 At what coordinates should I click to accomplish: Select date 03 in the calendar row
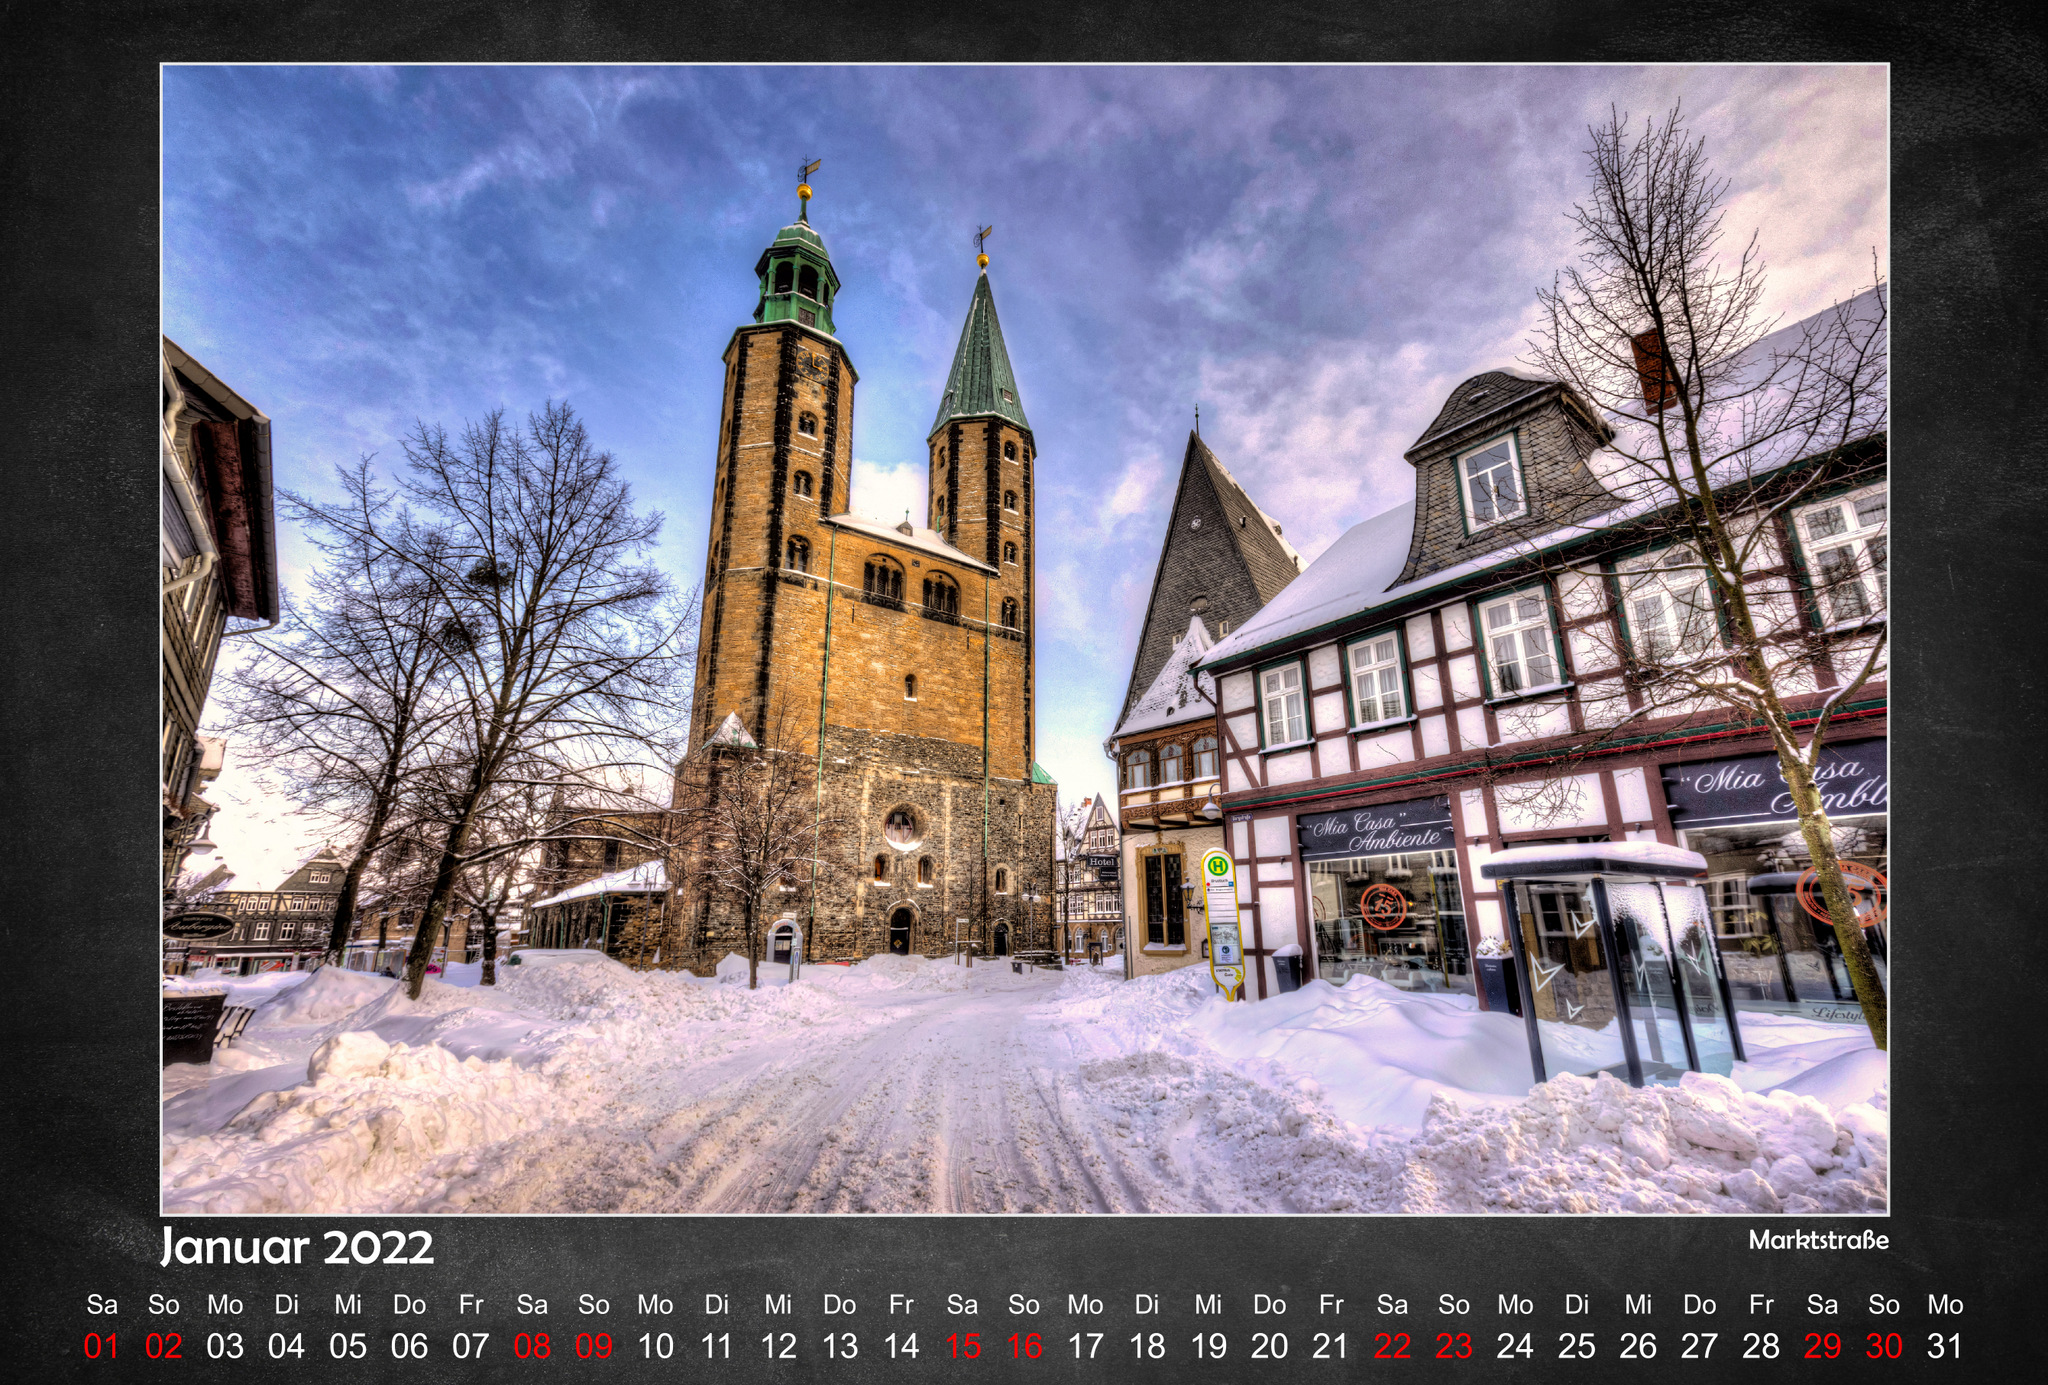(x=225, y=1347)
